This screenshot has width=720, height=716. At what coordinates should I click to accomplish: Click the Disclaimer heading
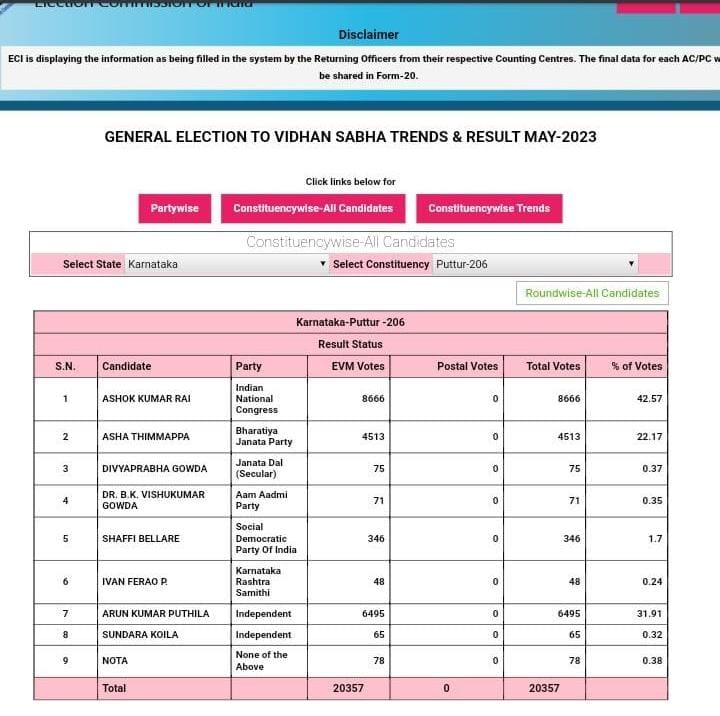tap(368, 35)
